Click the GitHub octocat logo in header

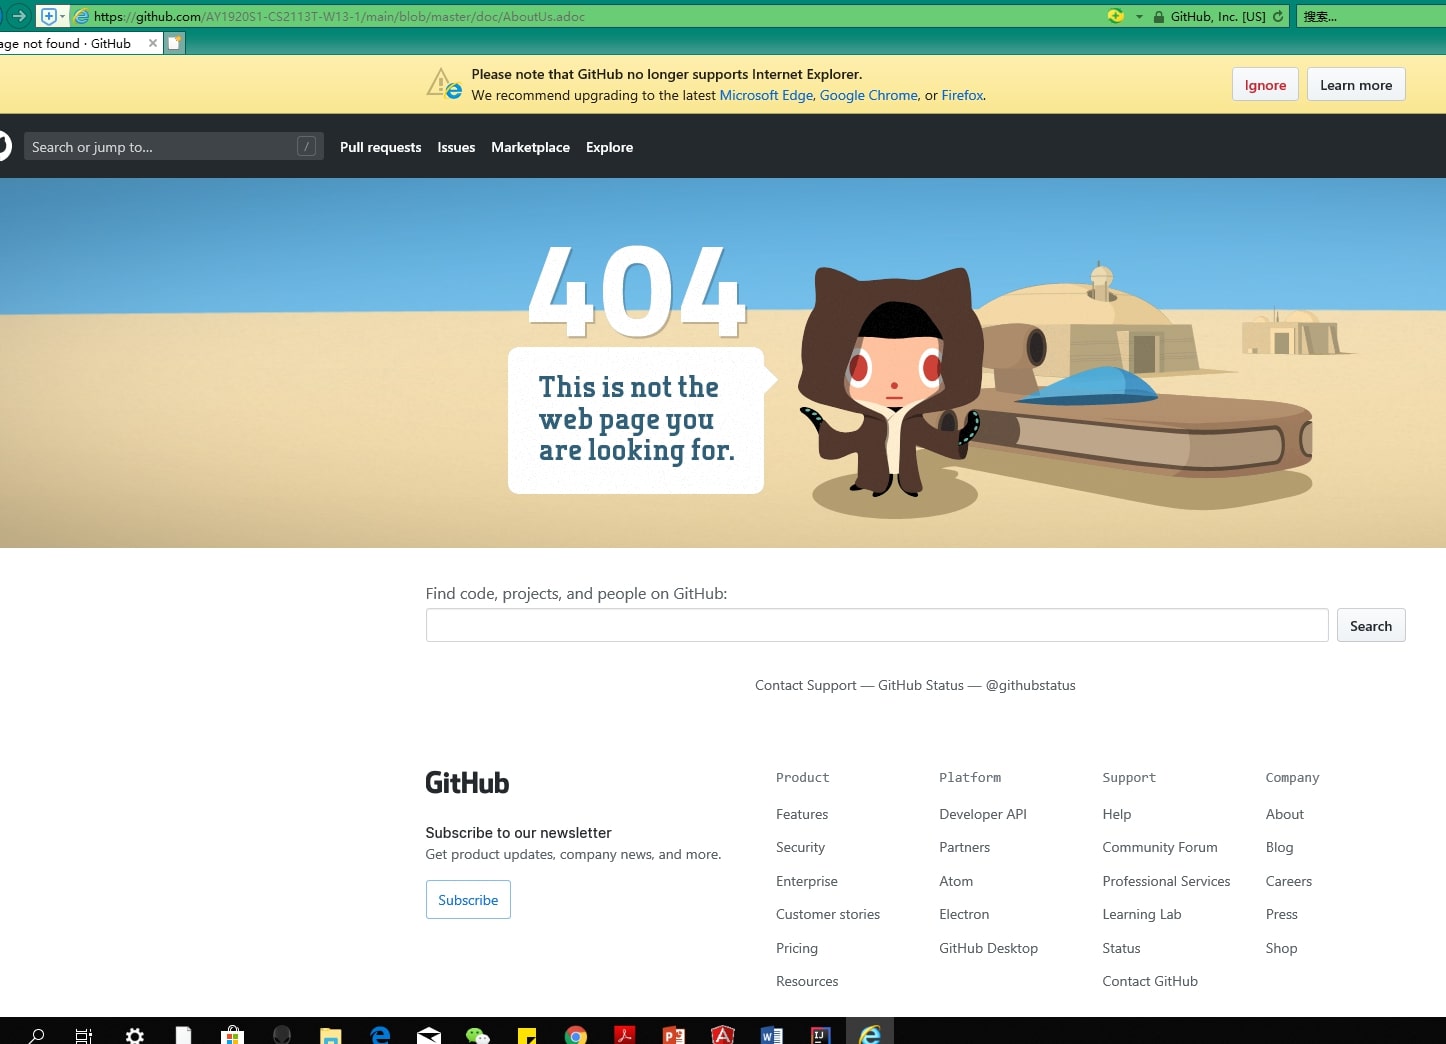(x=3, y=146)
